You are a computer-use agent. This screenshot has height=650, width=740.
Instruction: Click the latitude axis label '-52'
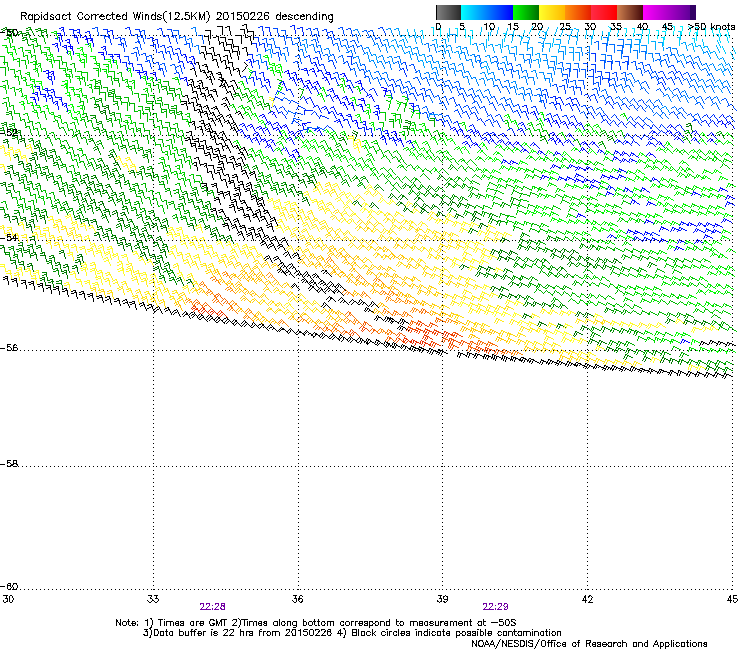point(9,132)
